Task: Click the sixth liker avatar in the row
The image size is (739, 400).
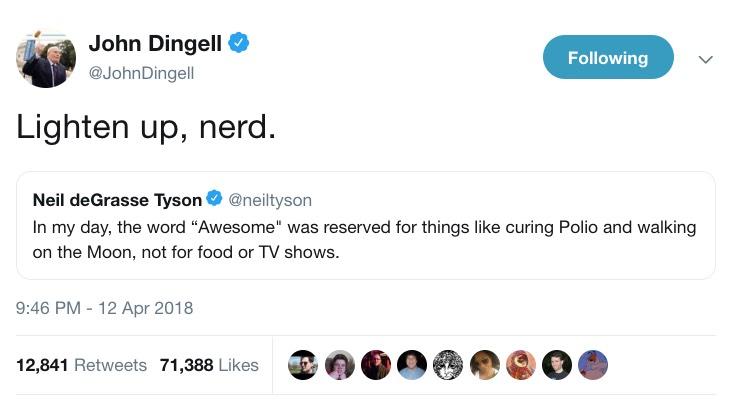Action: (x=484, y=365)
